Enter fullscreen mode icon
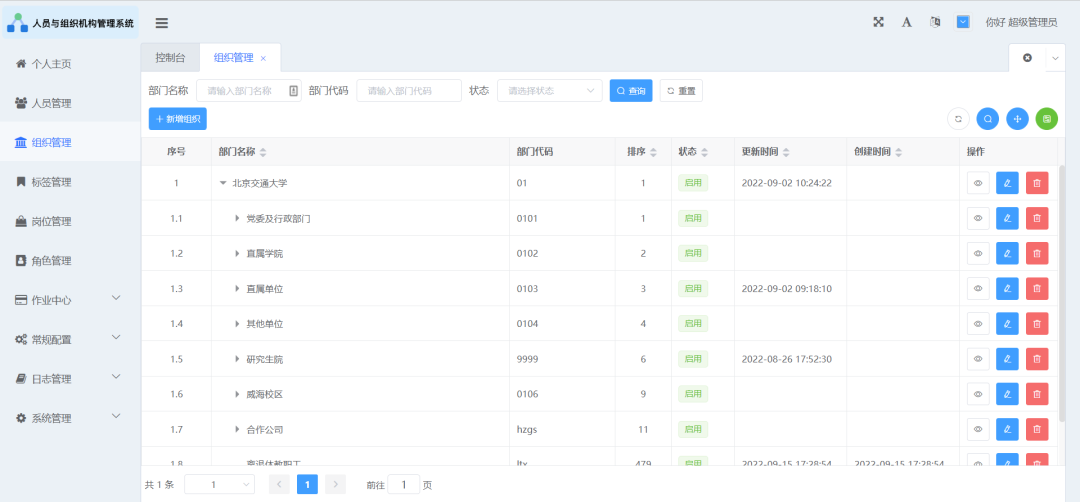 point(878,22)
